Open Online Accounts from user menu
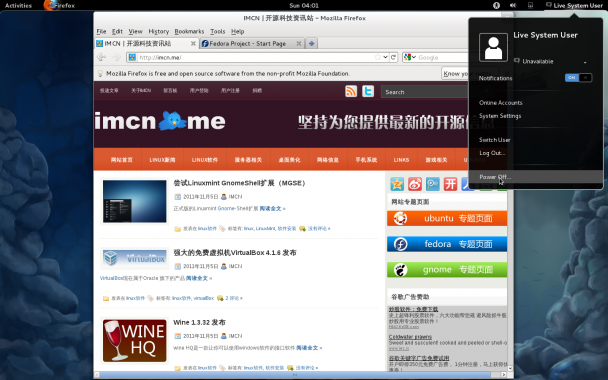The image size is (608, 380). pyautogui.click(x=501, y=103)
